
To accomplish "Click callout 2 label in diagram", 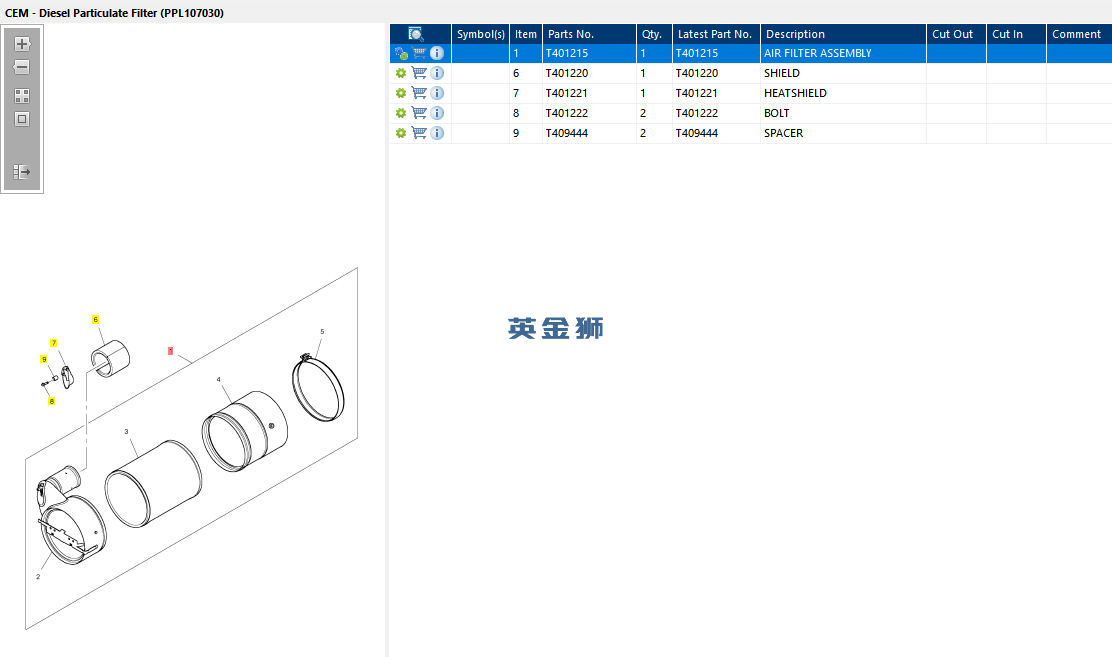I will (x=38, y=577).
